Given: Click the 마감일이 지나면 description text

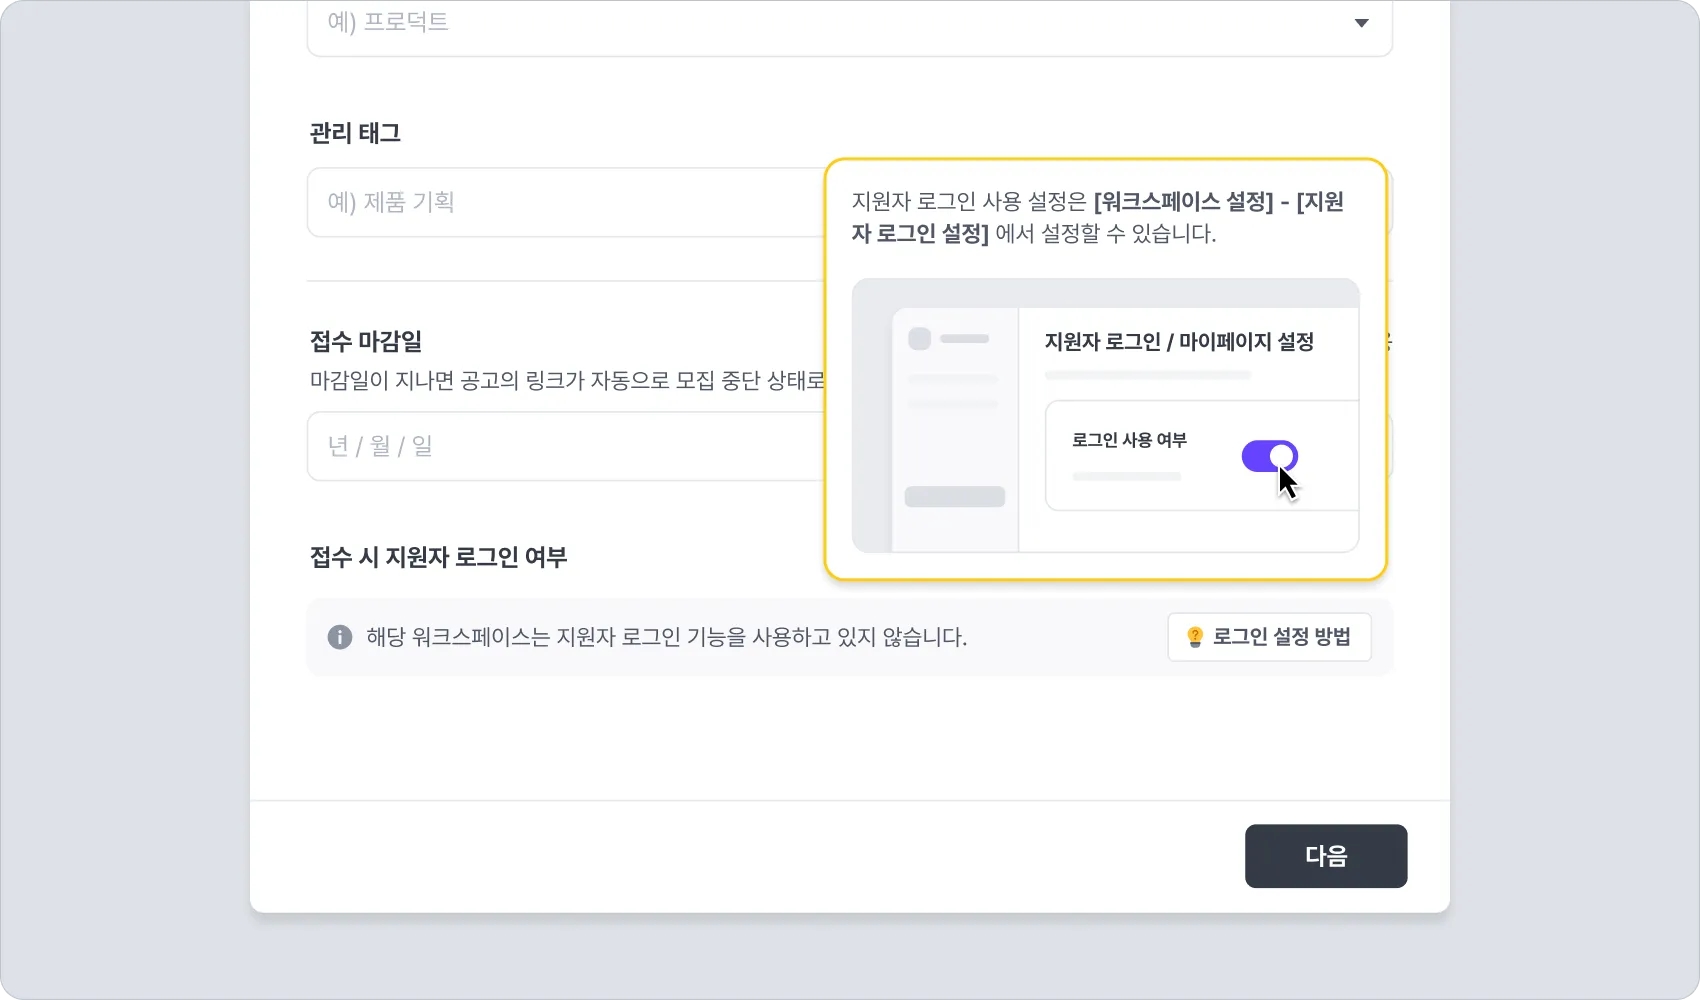Looking at the screenshot, I should 567,381.
